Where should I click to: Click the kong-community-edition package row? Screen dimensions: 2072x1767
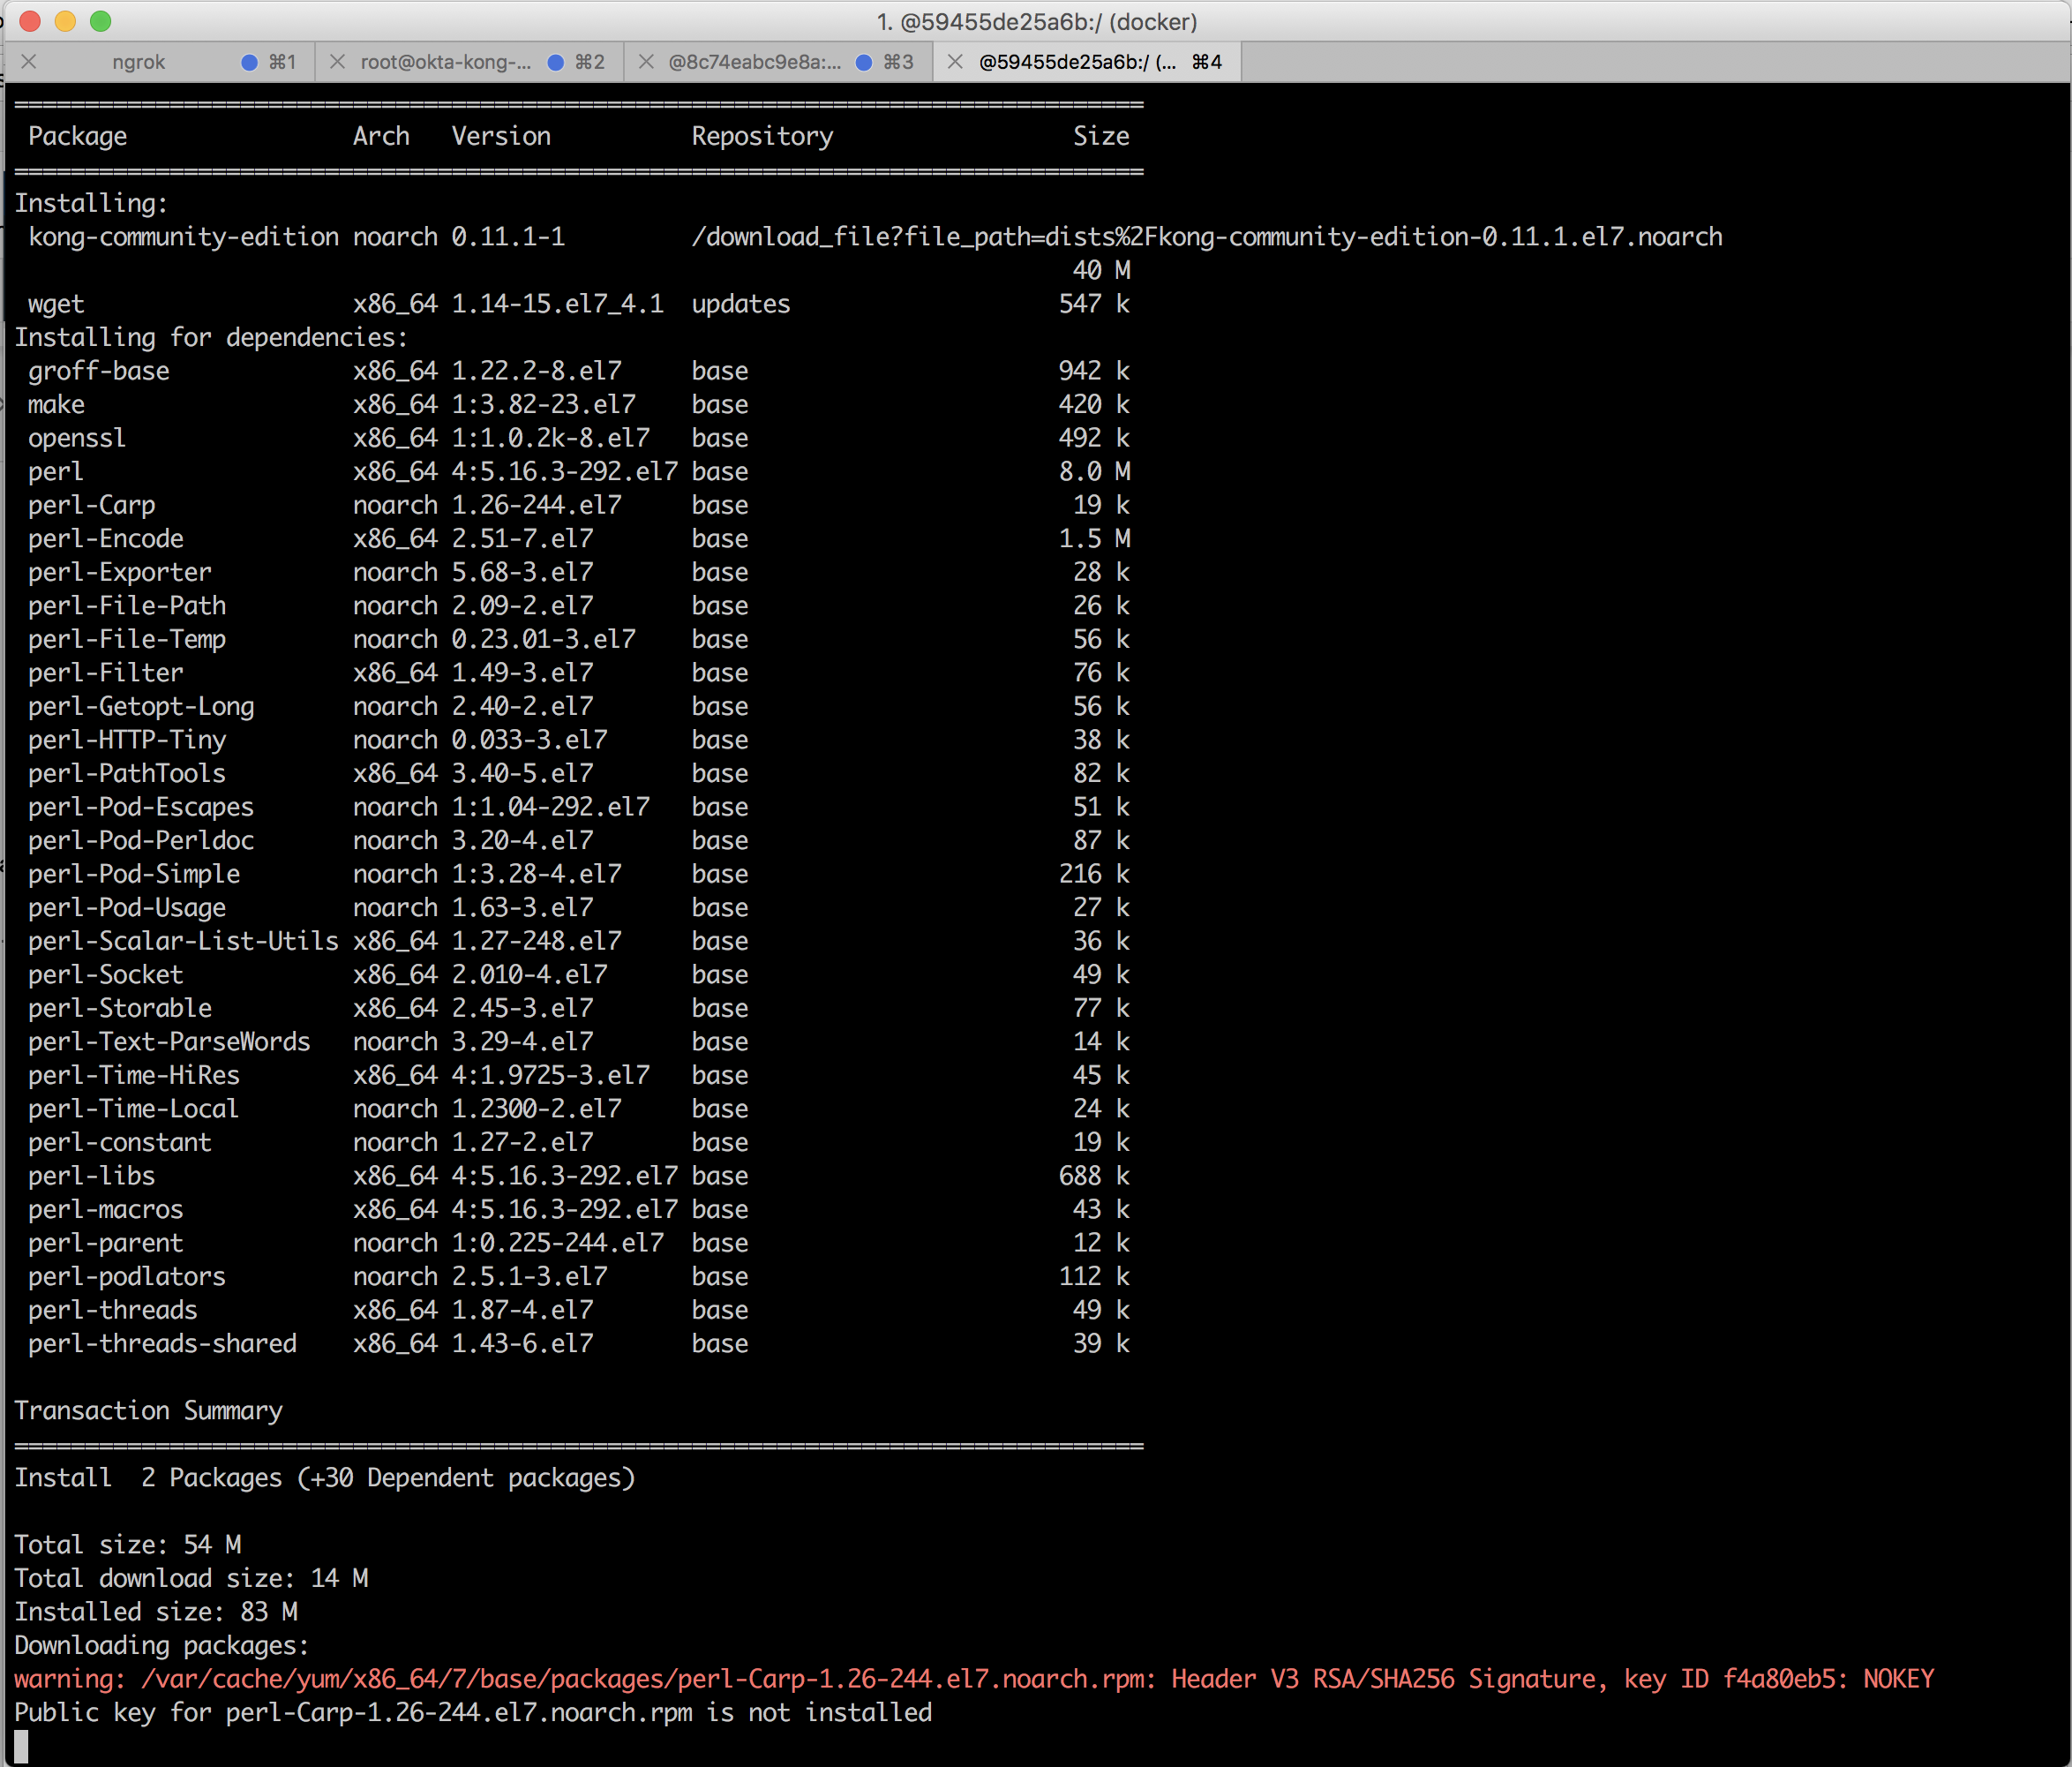tap(183, 237)
